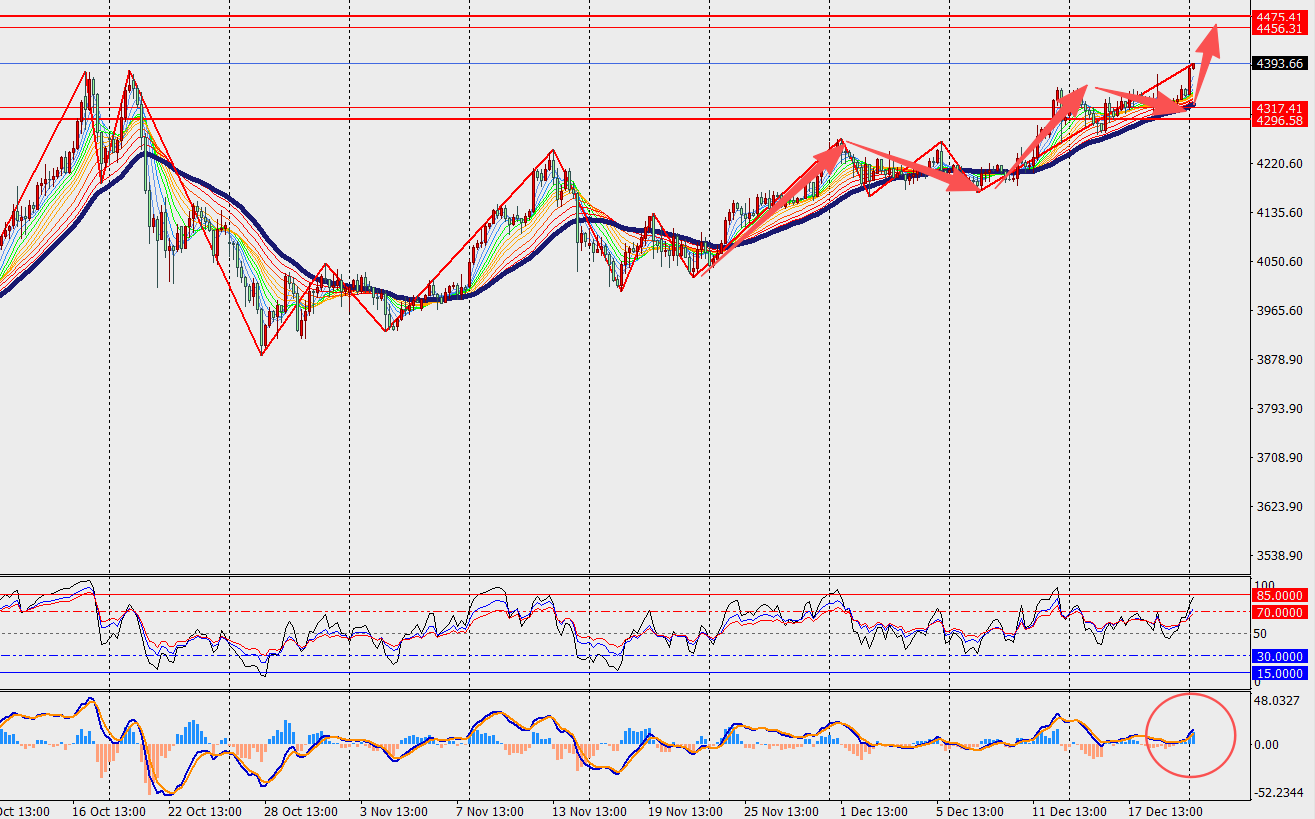Viewport: 1315px width, 819px height.
Task: Click the 4296.58 red price label
Action: pos(1280,120)
